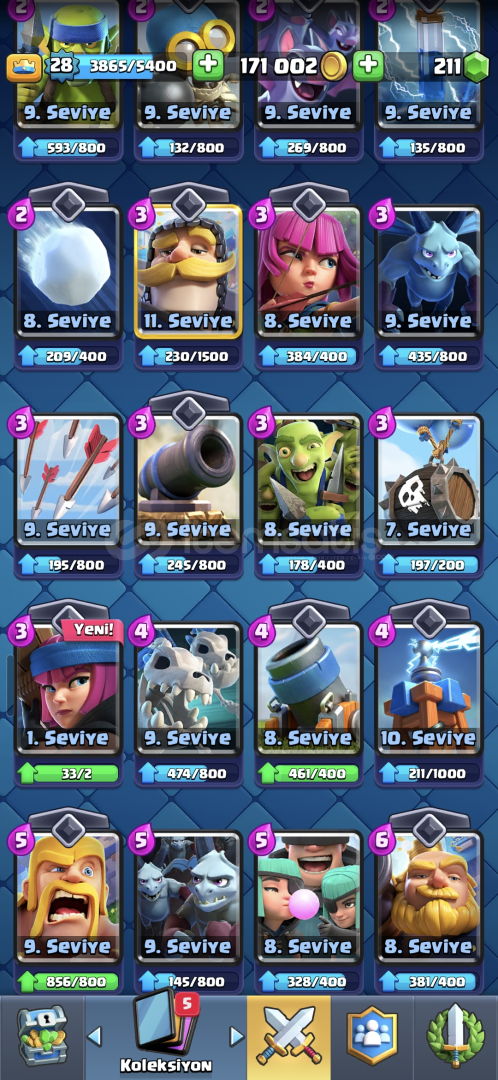Tap the blue level 28 star badge
This screenshot has width=498, height=1080.
click(x=58, y=66)
